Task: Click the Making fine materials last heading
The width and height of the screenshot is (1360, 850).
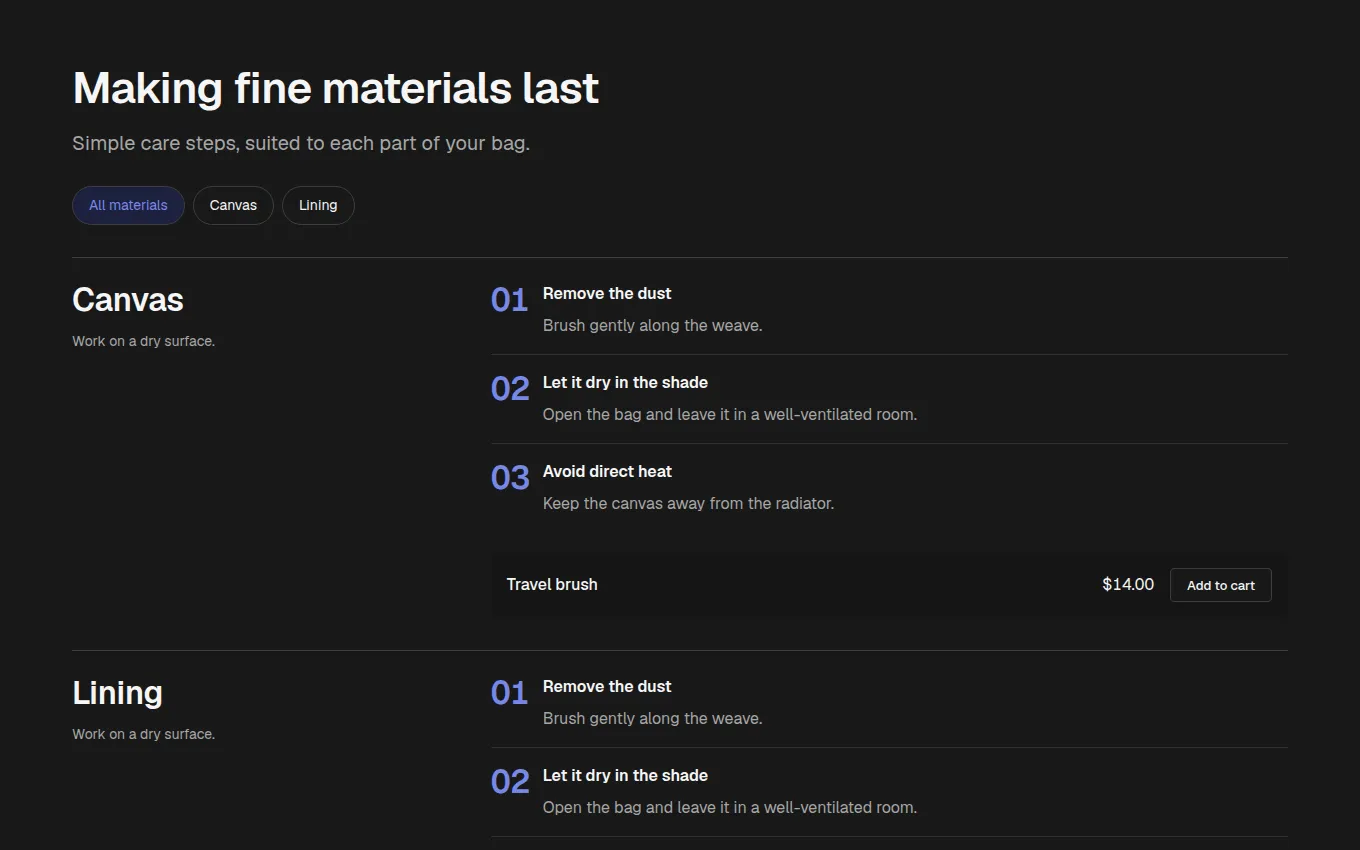Action: pos(336,88)
